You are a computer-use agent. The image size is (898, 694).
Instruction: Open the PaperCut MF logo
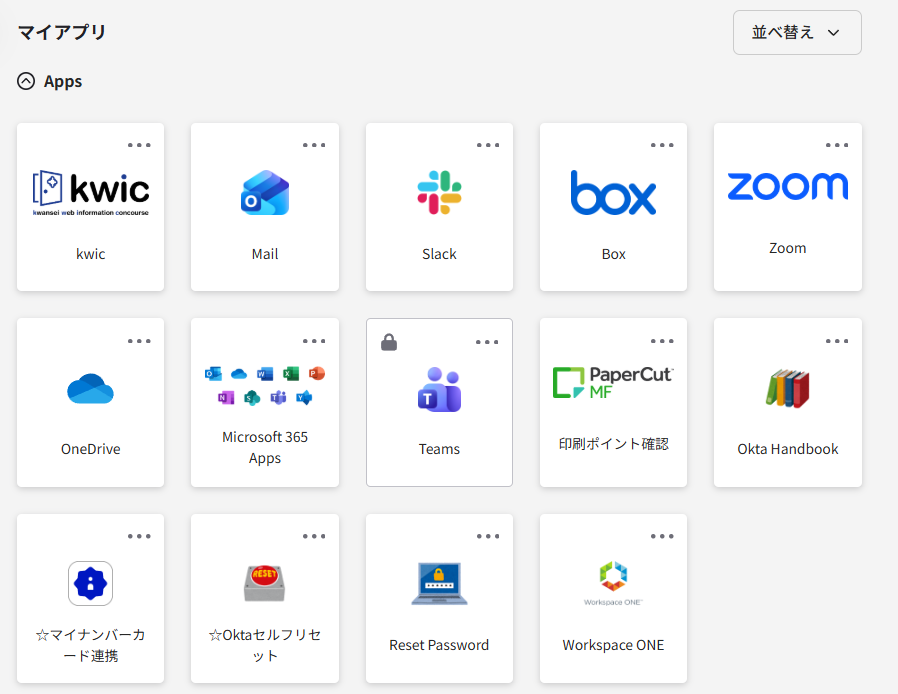pos(613,383)
